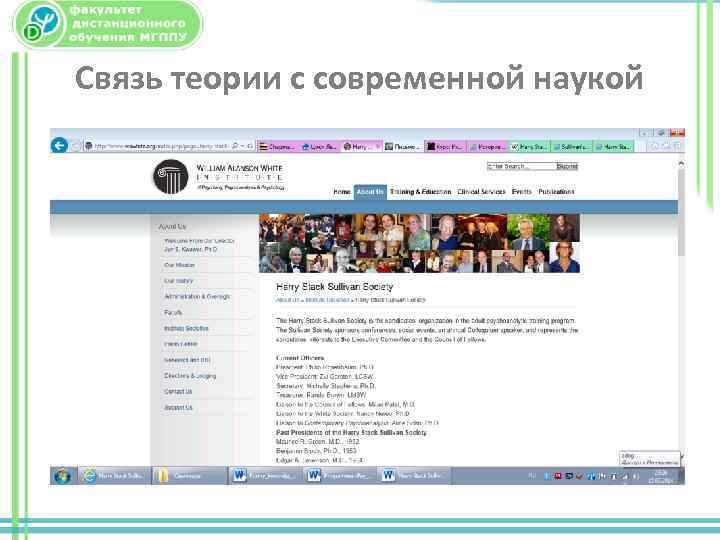Click the 'Faculty' sidebar link
This screenshot has width=720, height=540.
(173, 313)
